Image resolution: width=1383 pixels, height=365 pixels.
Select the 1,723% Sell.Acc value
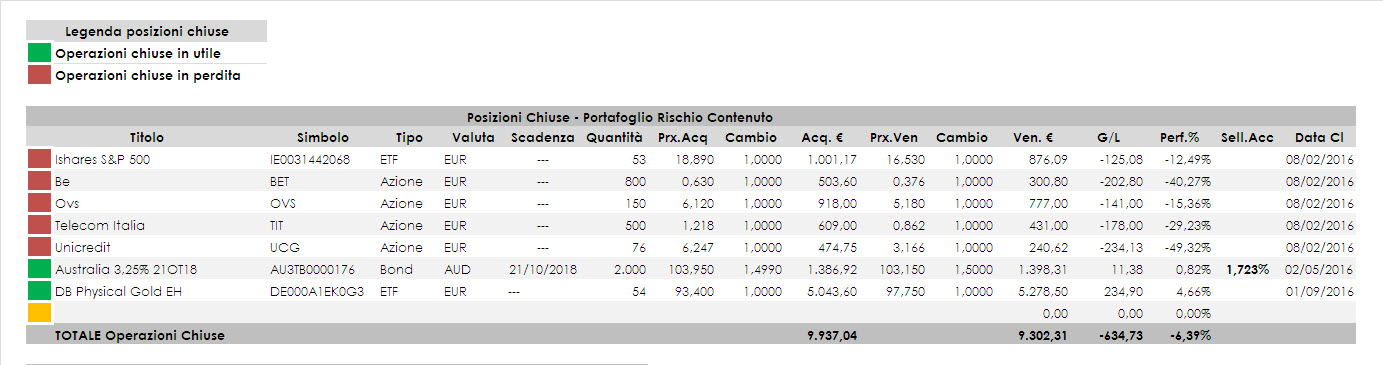click(1248, 269)
